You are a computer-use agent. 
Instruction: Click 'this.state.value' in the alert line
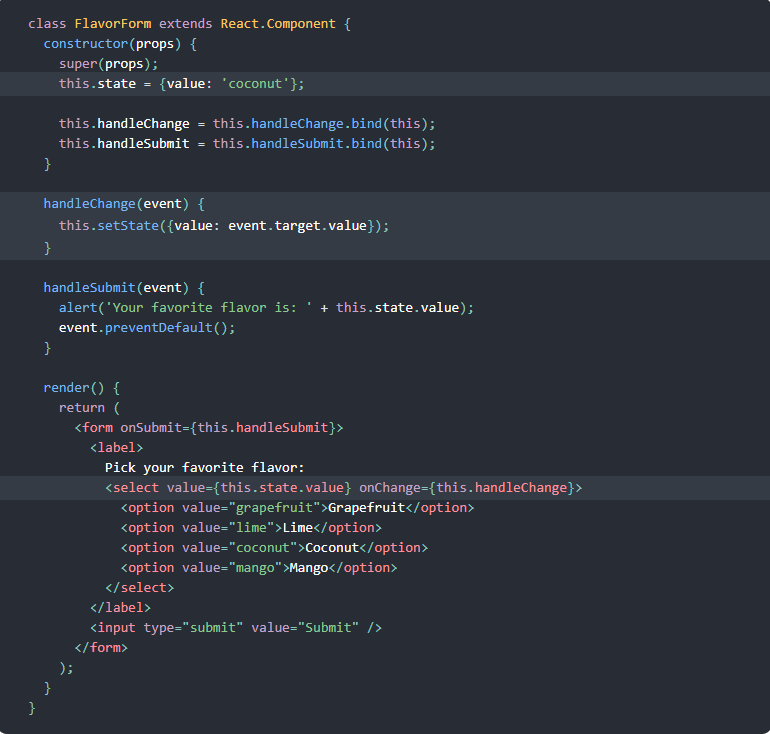[397, 308]
